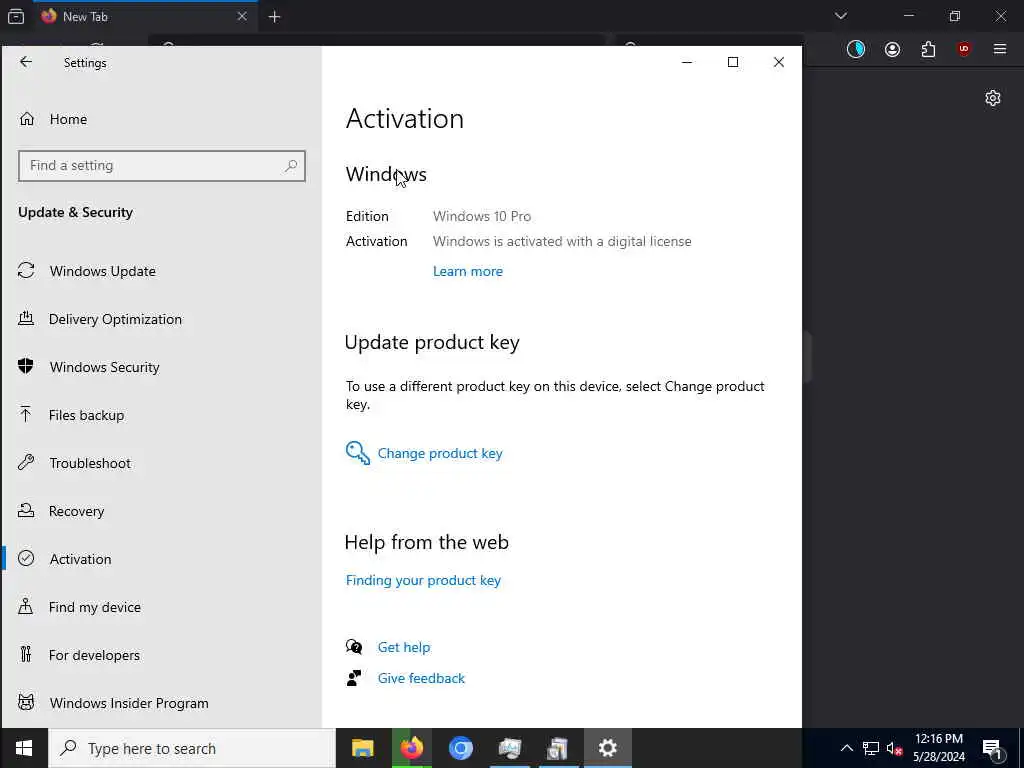Close the Firefox New Tab tab
Screen dimensions: 1024x768
pyautogui.click(x=242, y=16)
